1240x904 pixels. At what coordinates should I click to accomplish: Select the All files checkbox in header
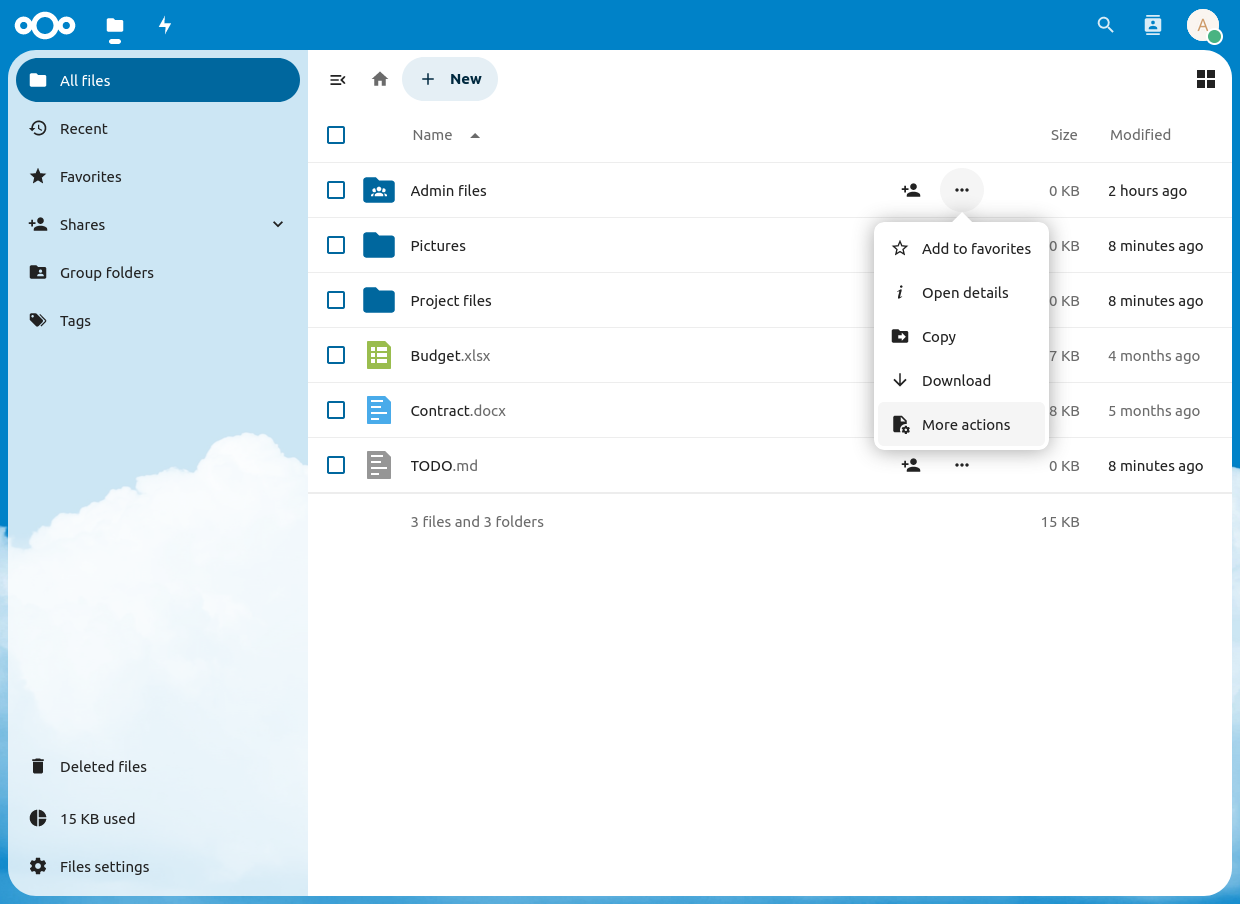[x=336, y=135]
